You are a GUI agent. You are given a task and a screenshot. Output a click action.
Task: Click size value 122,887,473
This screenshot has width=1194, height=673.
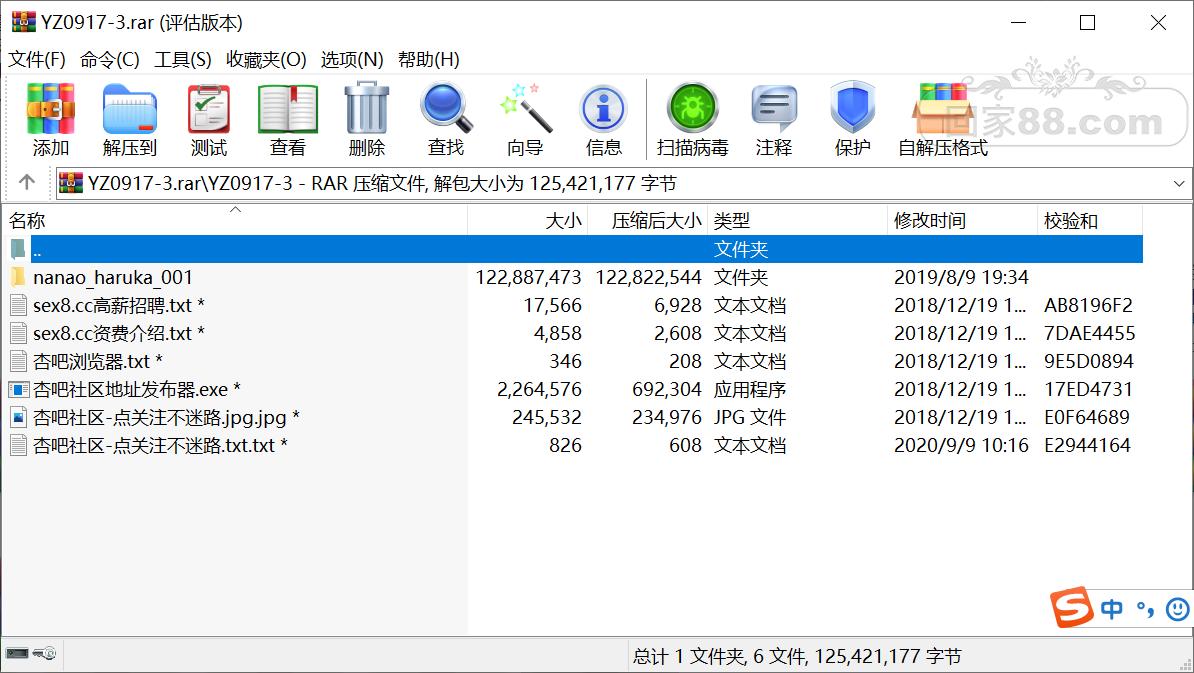coord(528,277)
